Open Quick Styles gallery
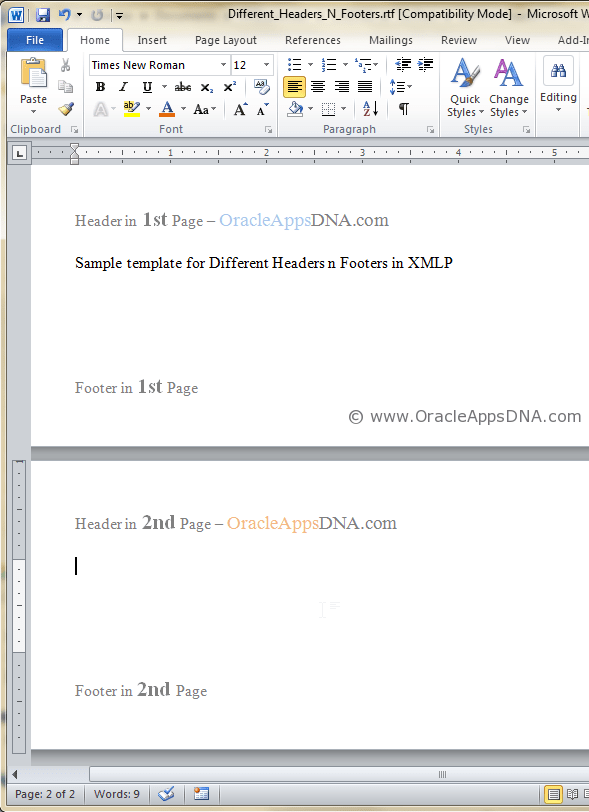 click(x=465, y=88)
